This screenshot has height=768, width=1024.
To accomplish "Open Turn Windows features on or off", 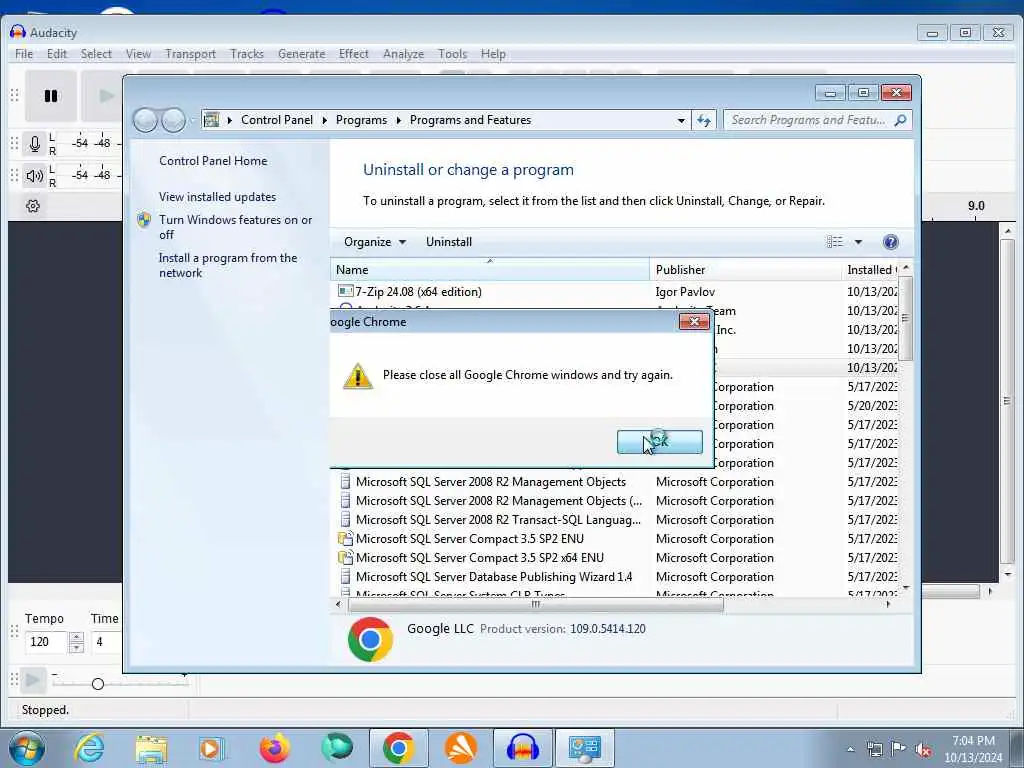I will tap(235, 227).
